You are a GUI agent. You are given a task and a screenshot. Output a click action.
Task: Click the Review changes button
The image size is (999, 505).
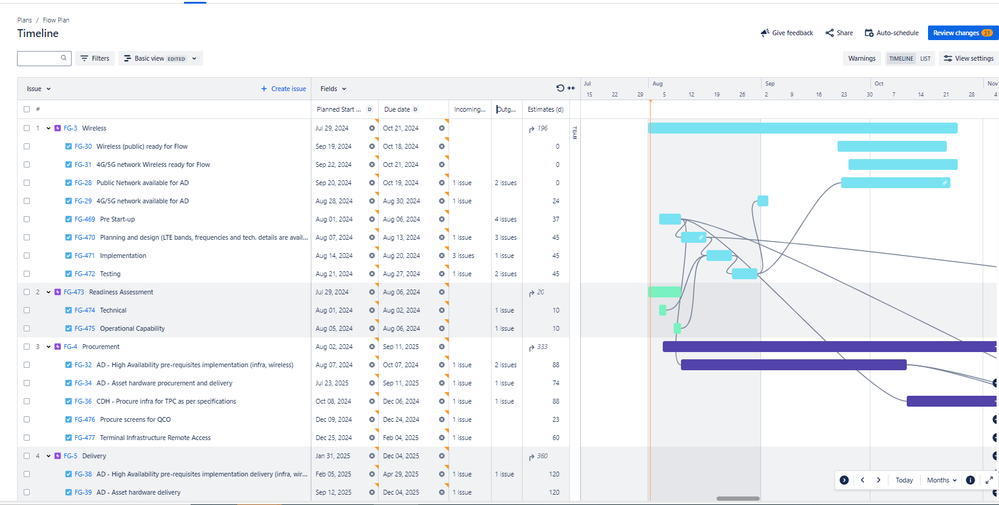tap(963, 33)
